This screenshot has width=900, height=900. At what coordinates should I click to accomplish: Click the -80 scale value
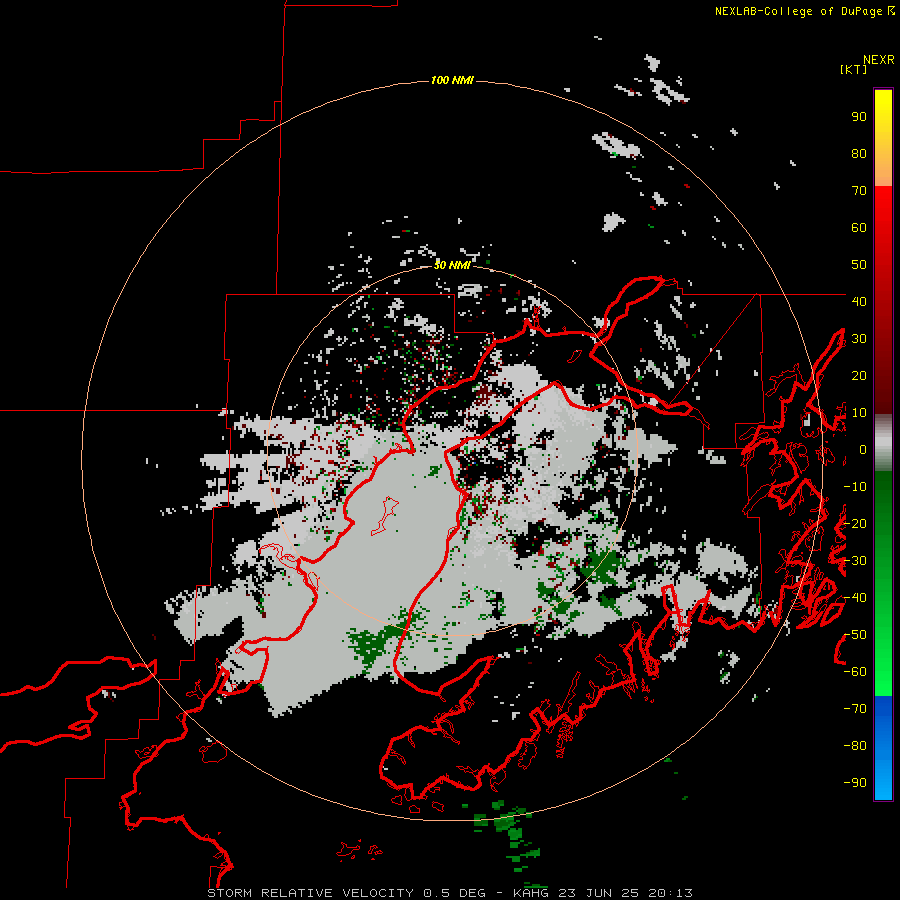pos(855,746)
